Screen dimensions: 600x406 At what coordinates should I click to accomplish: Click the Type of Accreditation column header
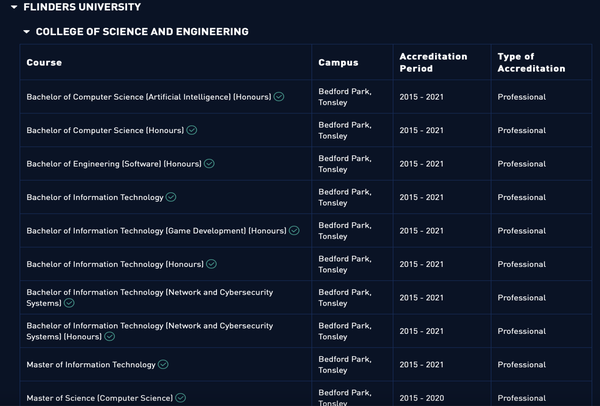click(x=531, y=63)
